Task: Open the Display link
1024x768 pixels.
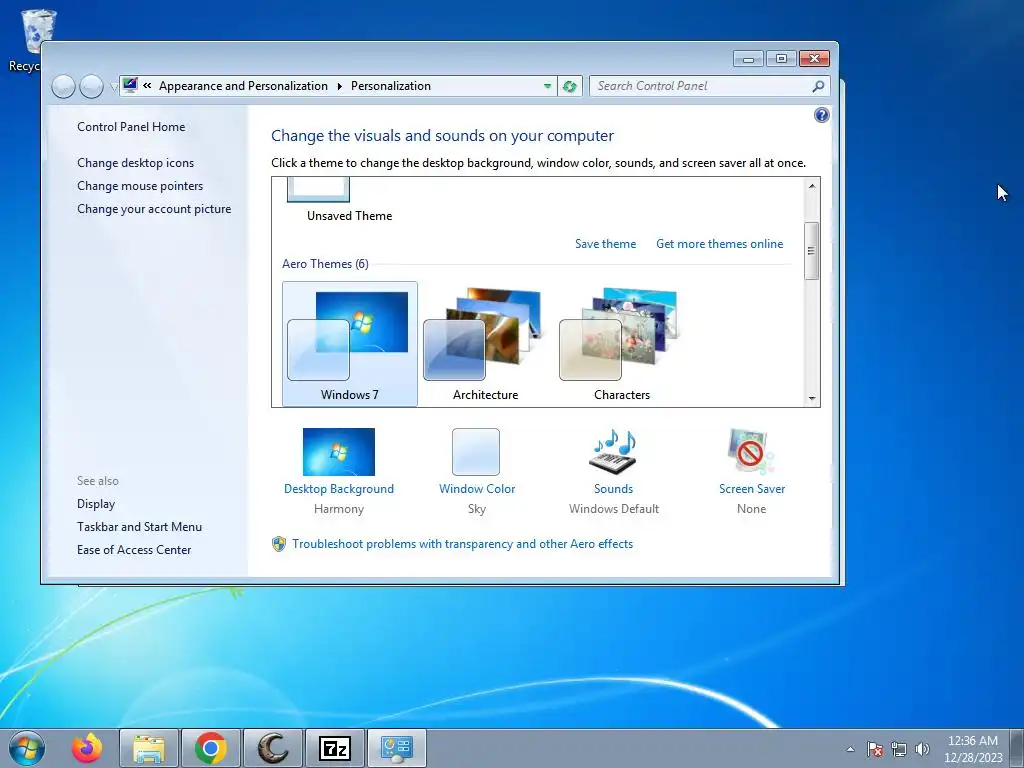Action: (96, 504)
